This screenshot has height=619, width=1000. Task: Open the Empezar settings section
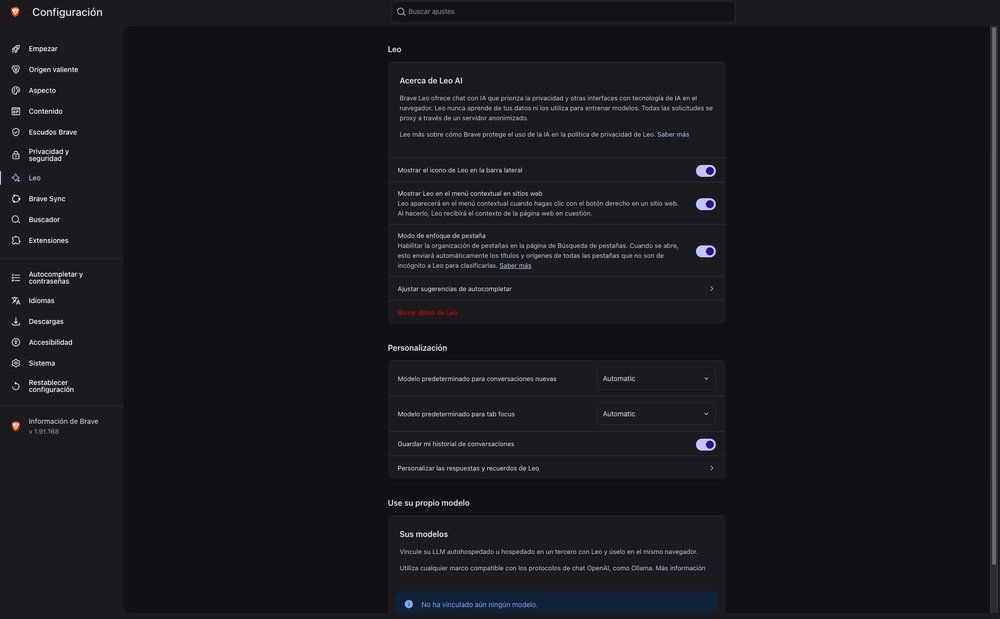coord(43,49)
